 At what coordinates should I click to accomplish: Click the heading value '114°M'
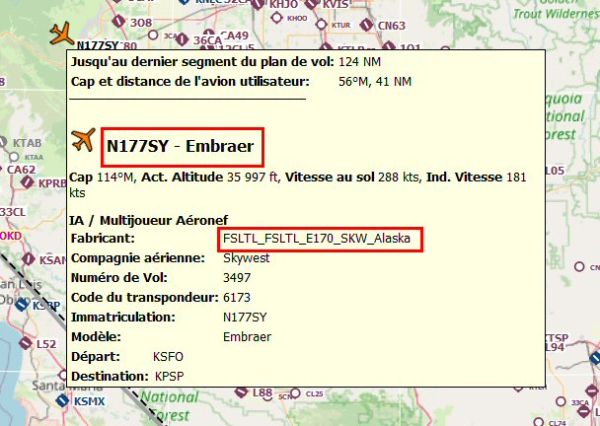pyautogui.click(x=116, y=177)
